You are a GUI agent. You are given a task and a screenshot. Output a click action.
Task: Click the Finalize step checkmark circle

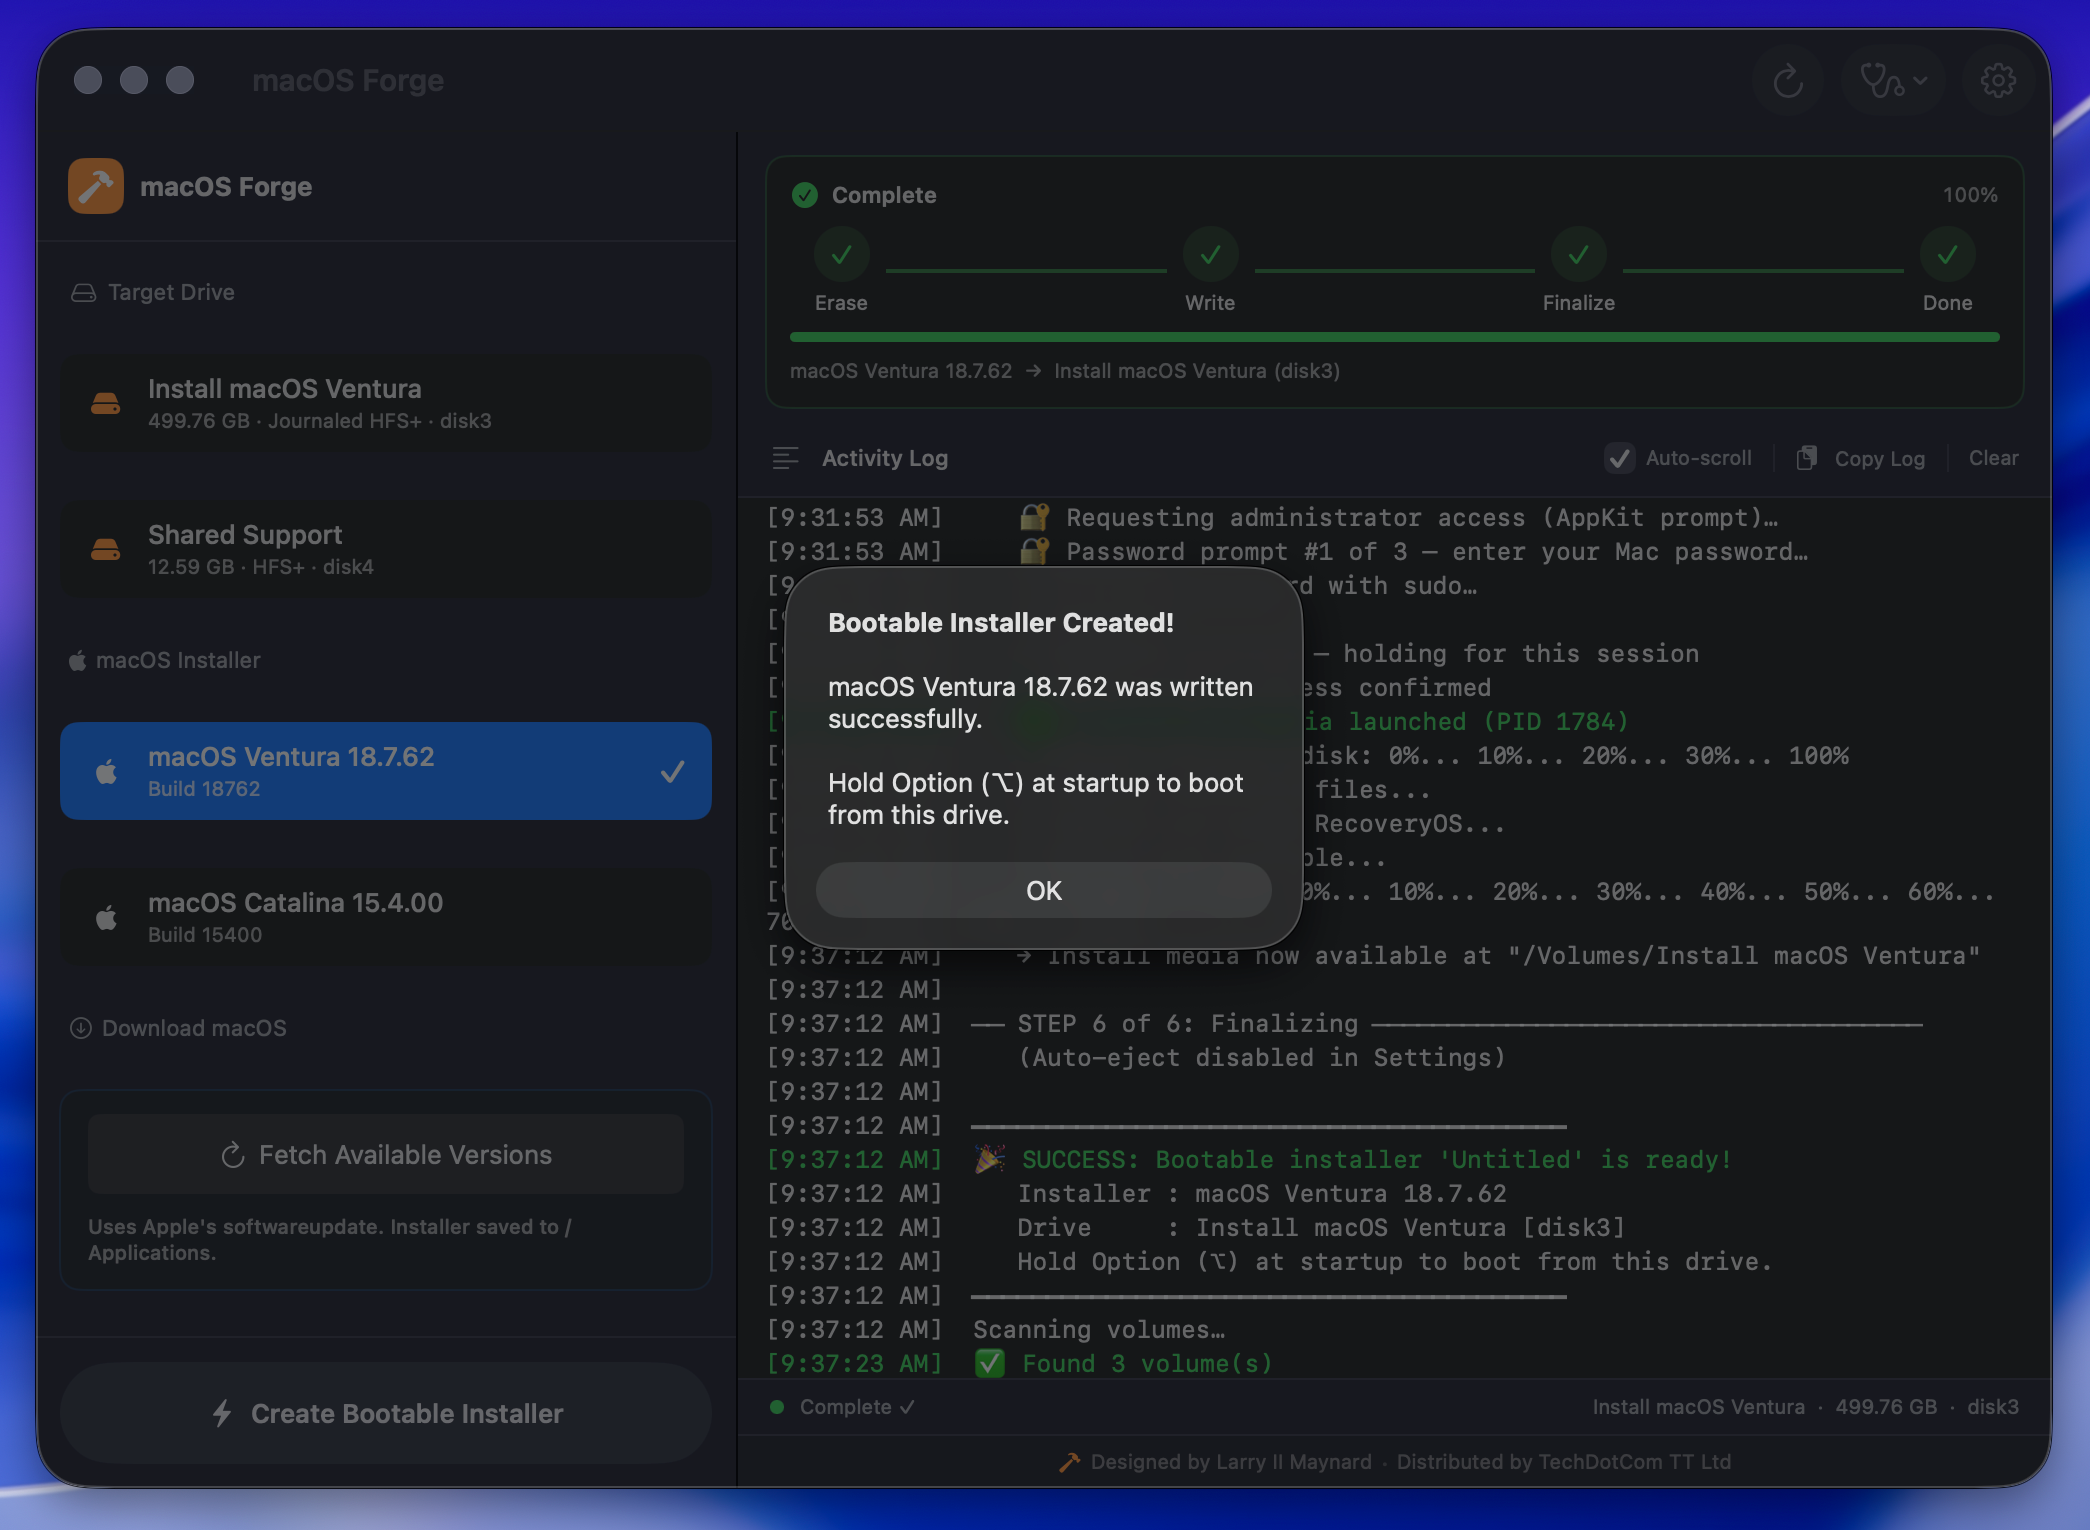click(1578, 255)
